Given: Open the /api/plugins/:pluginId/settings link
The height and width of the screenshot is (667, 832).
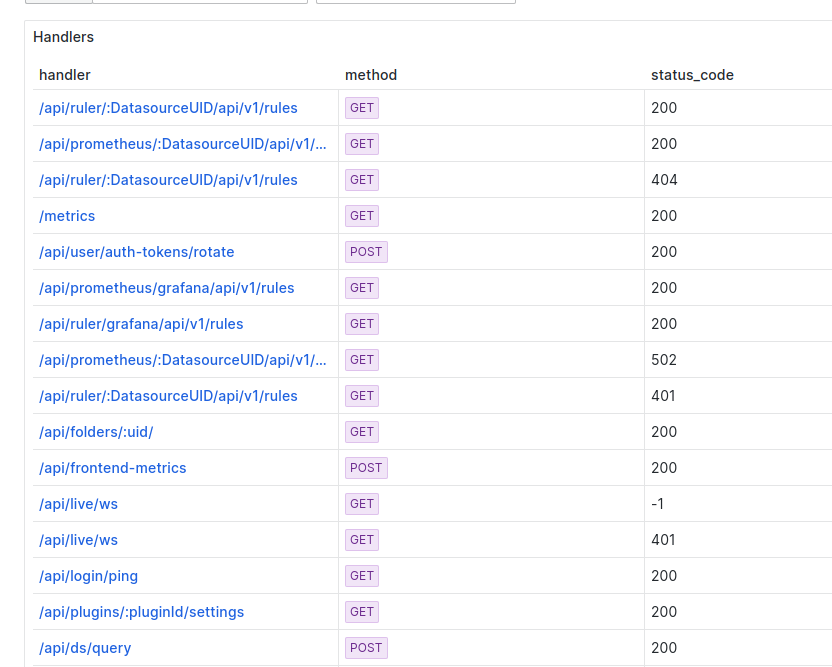Looking at the screenshot, I should (141, 611).
